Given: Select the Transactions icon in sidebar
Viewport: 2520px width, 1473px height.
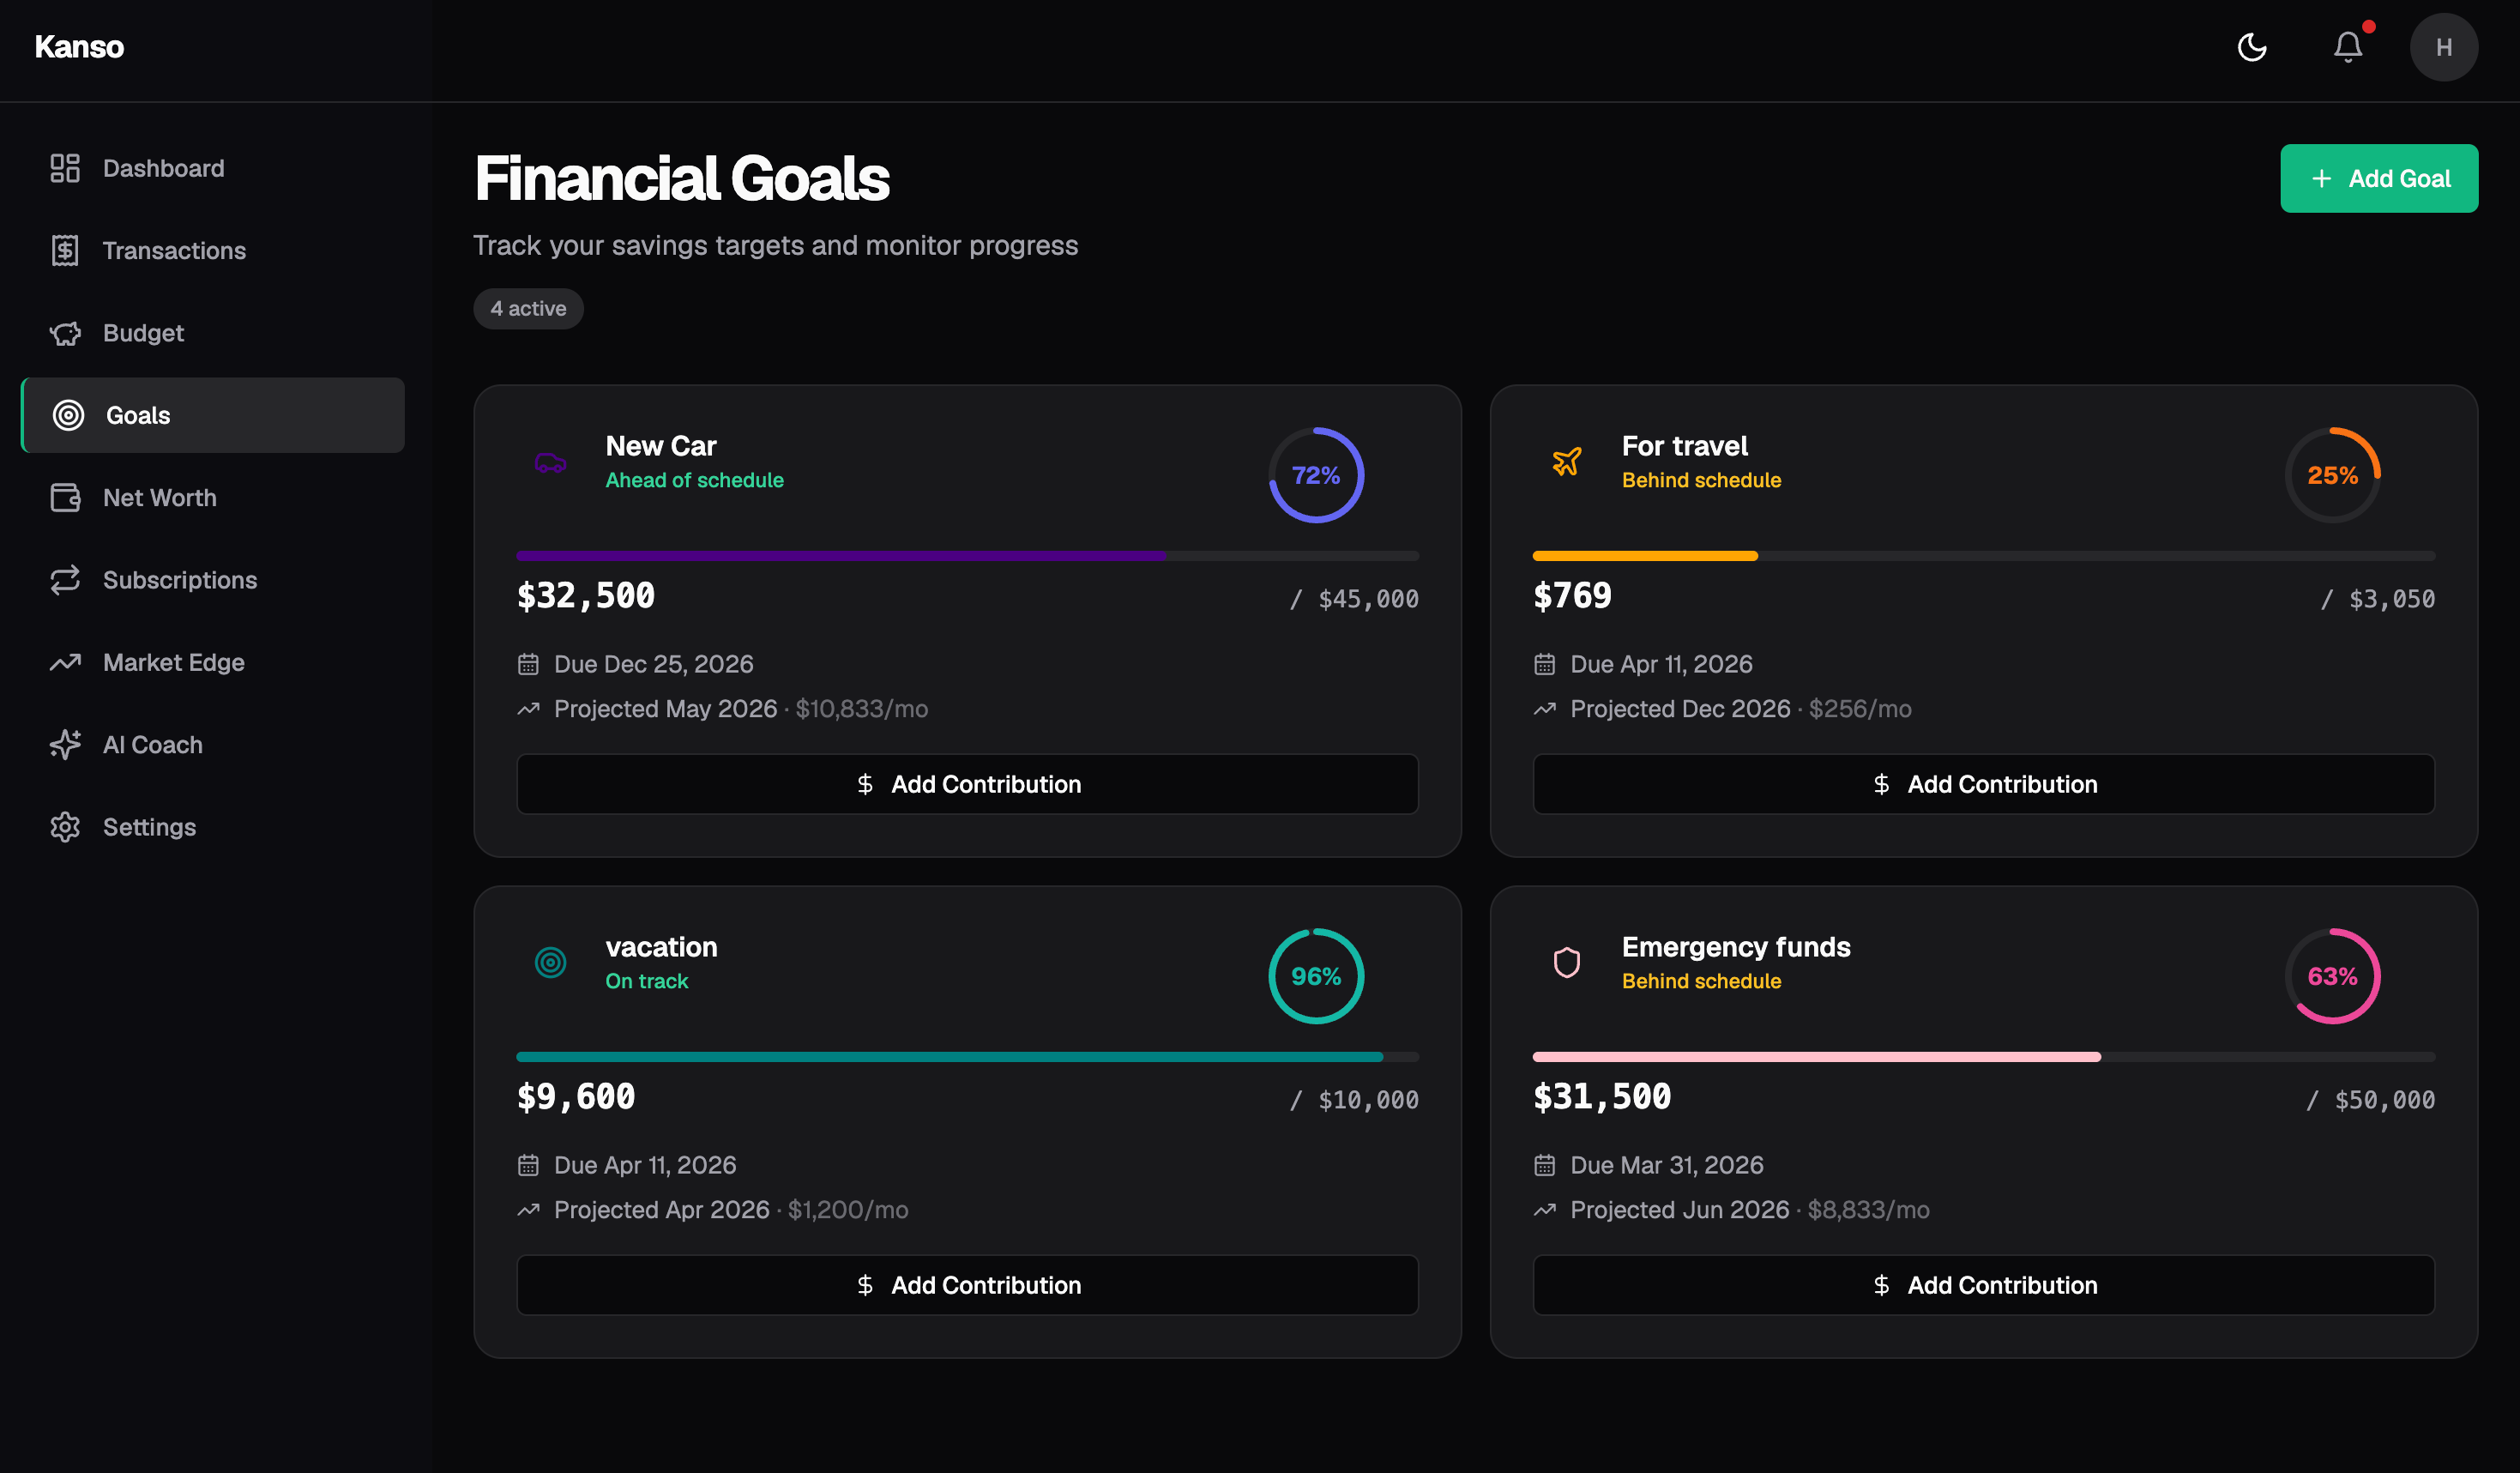Looking at the screenshot, I should coord(64,250).
